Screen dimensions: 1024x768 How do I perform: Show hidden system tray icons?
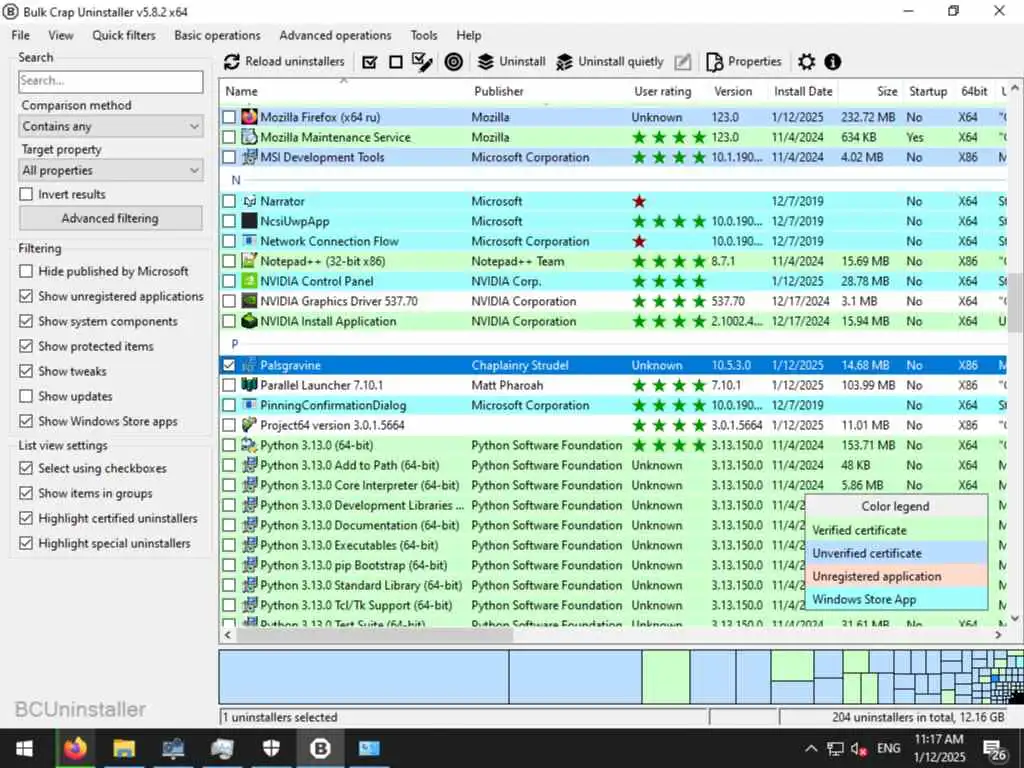pos(810,749)
